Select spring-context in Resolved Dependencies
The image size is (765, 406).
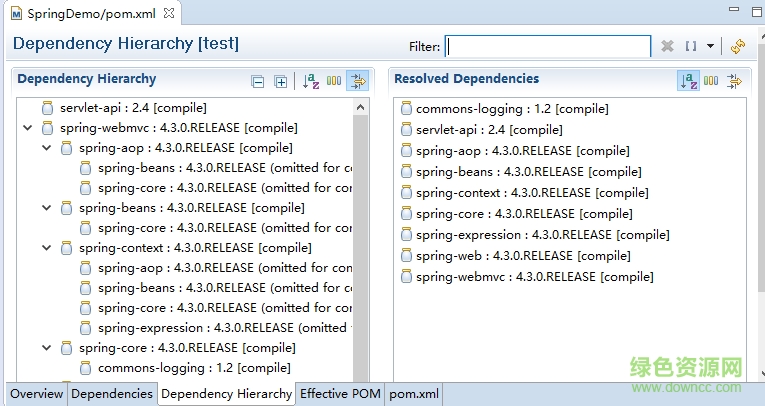532,193
